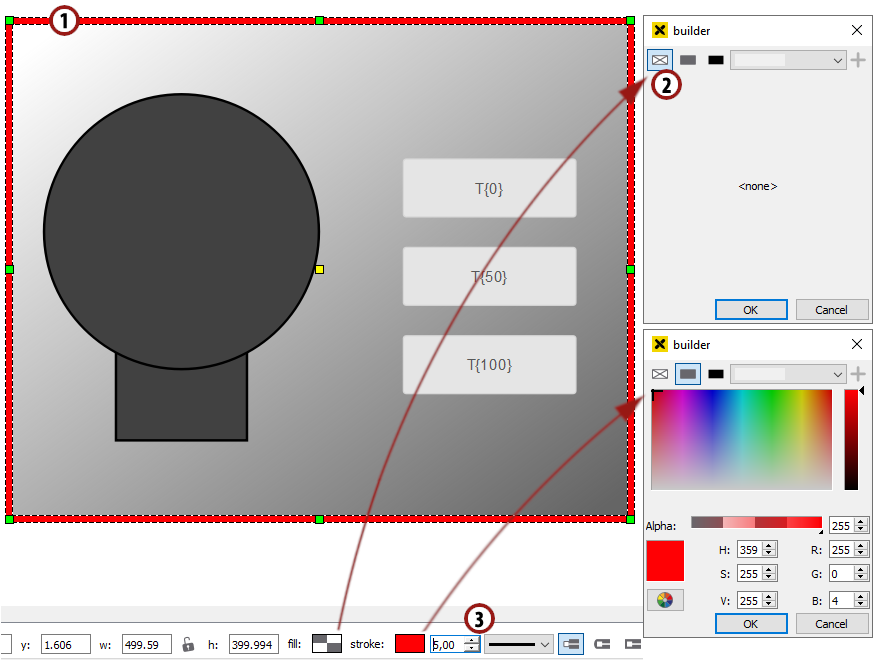
Task: Click the stroke width input showing 5,00
Action: coord(448,644)
